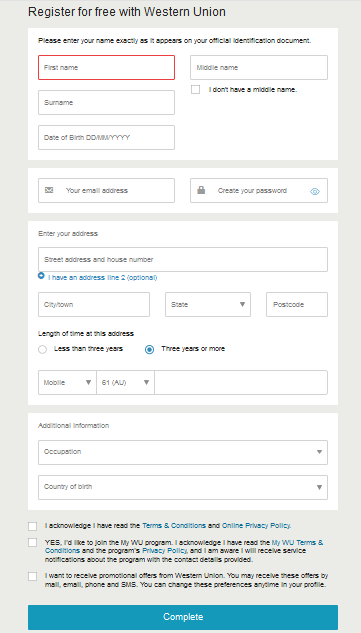
Task: Click the Complete button
Action: coord(183,617)
